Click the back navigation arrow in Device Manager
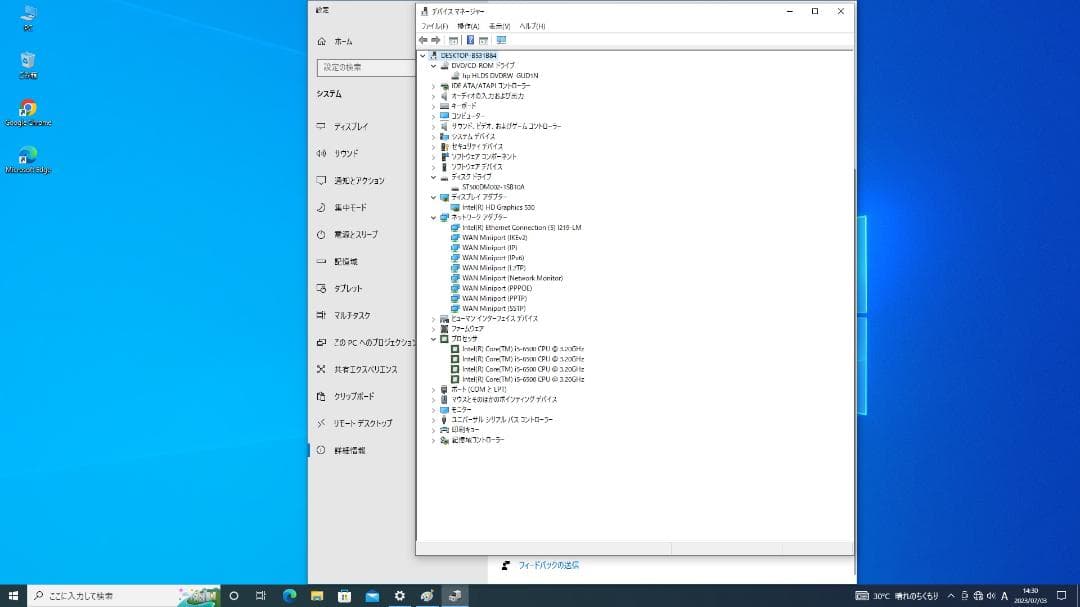1080x607 pixels. [423, 40]
